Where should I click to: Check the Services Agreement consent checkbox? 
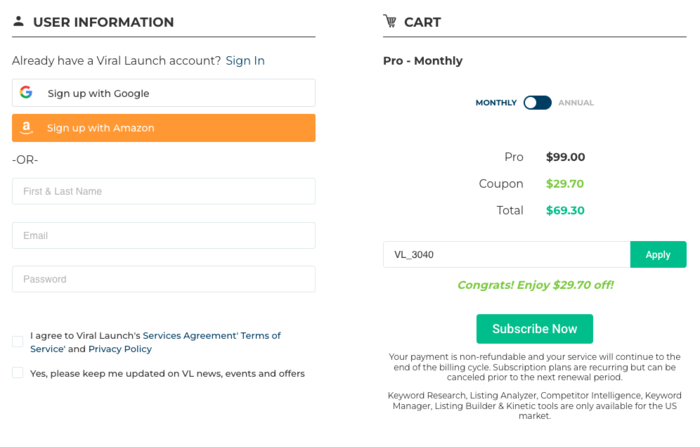pyautogui.click(x=18, y=342)
